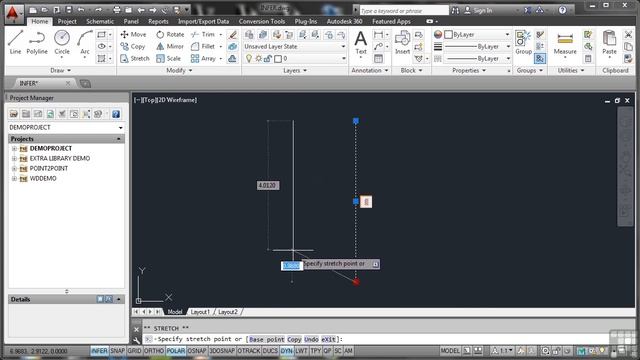The image size is (640, 360).
Task: Expand the Layers panel
Action: (295, 71)
